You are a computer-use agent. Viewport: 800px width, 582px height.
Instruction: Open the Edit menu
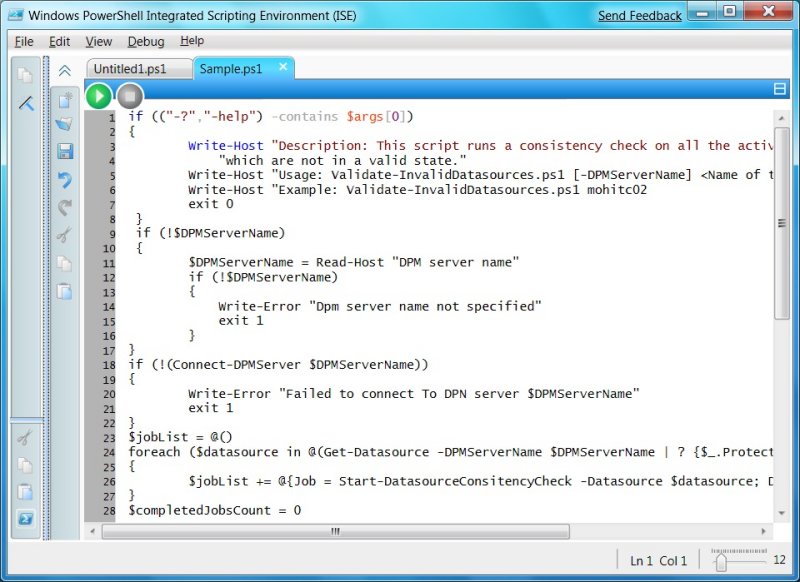59,41
